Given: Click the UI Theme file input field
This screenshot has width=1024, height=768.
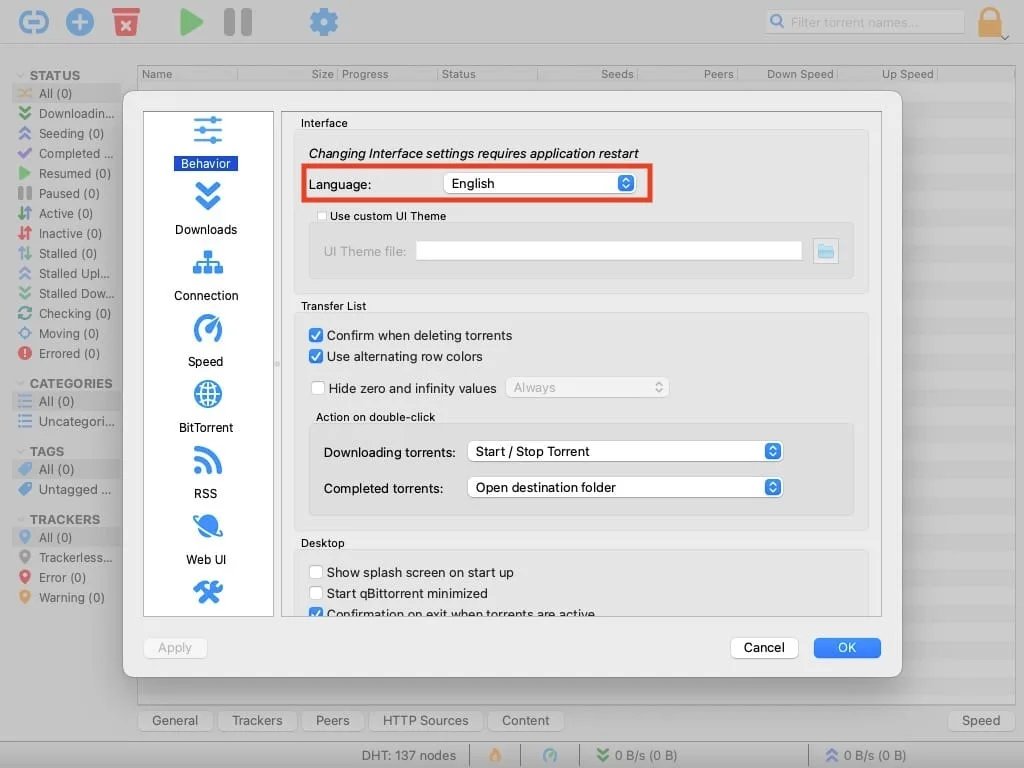Looking at the screenshot, I should (609, 251).
